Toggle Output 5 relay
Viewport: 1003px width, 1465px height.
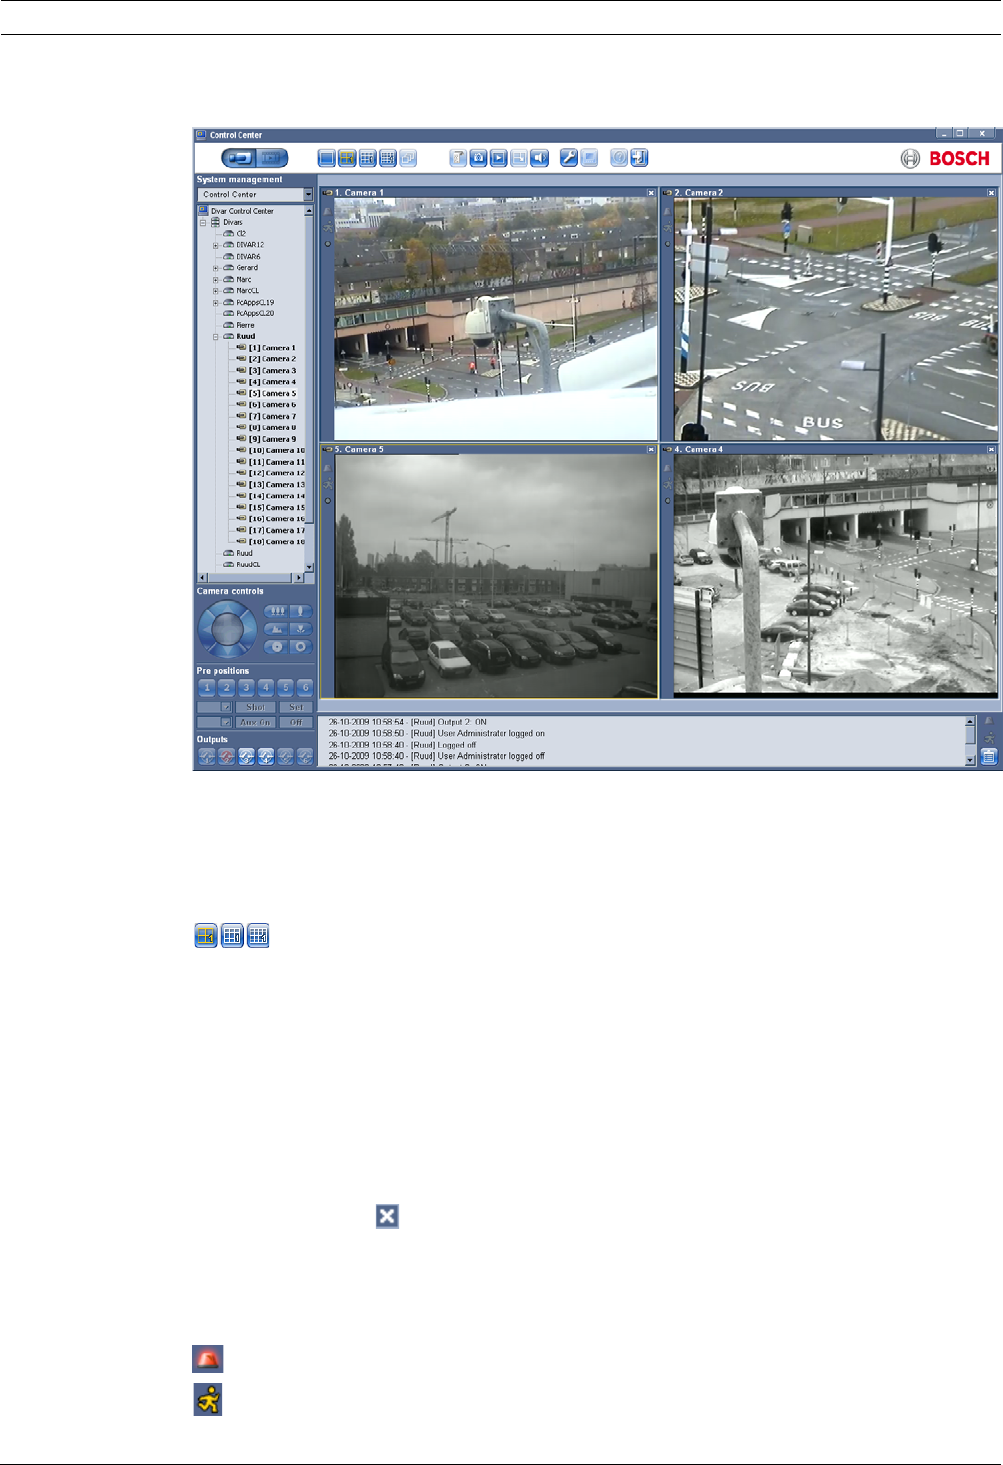pyautogui.click(x=286, y=757)
